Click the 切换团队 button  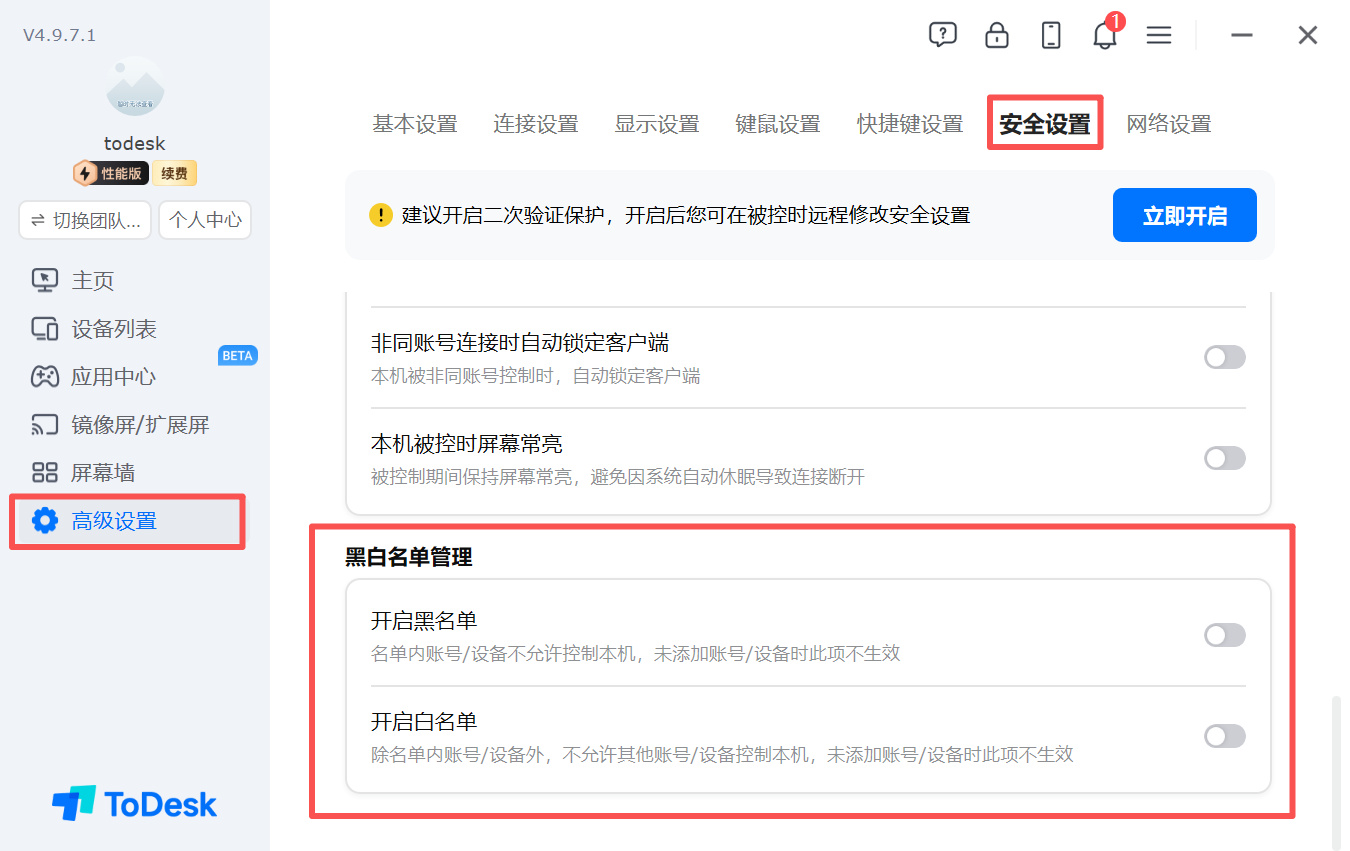point(85,220)
